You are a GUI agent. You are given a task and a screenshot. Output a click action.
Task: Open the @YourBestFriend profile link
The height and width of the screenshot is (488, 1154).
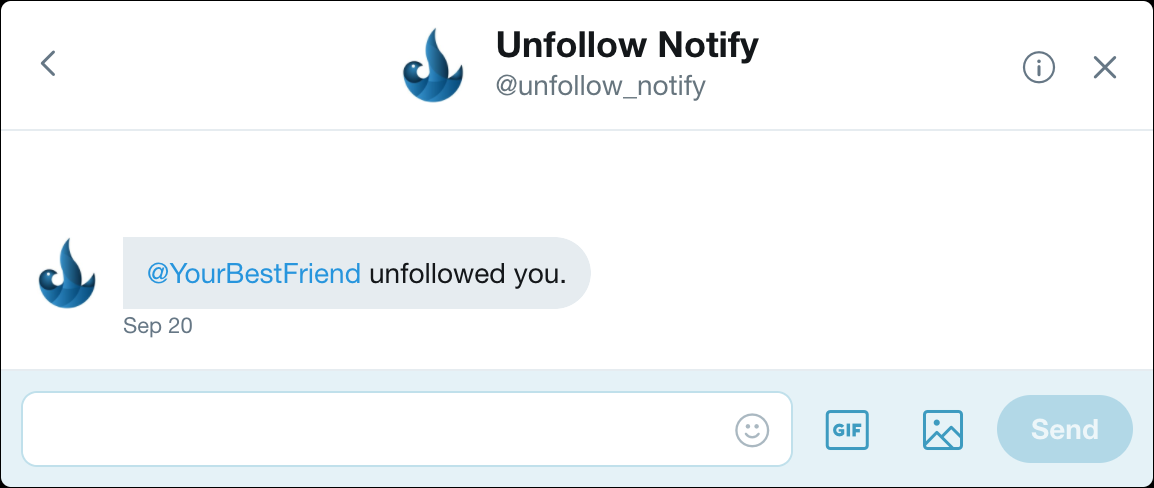(254, 273)
